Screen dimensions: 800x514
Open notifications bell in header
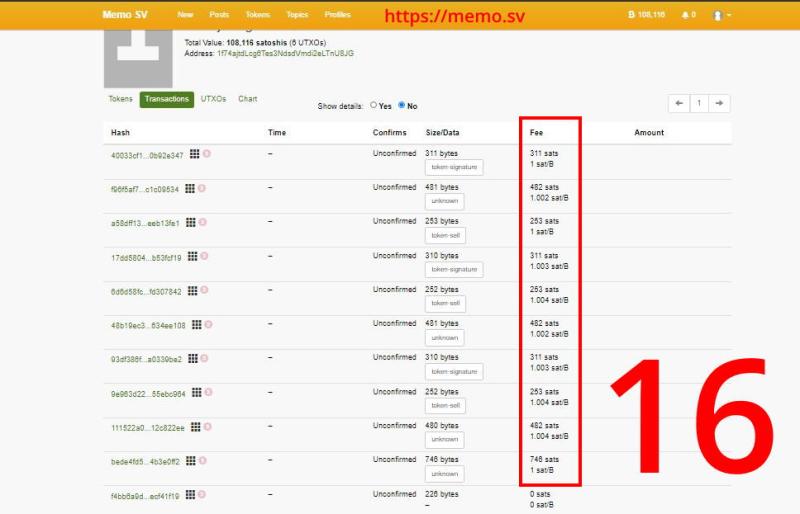[688, 15]
